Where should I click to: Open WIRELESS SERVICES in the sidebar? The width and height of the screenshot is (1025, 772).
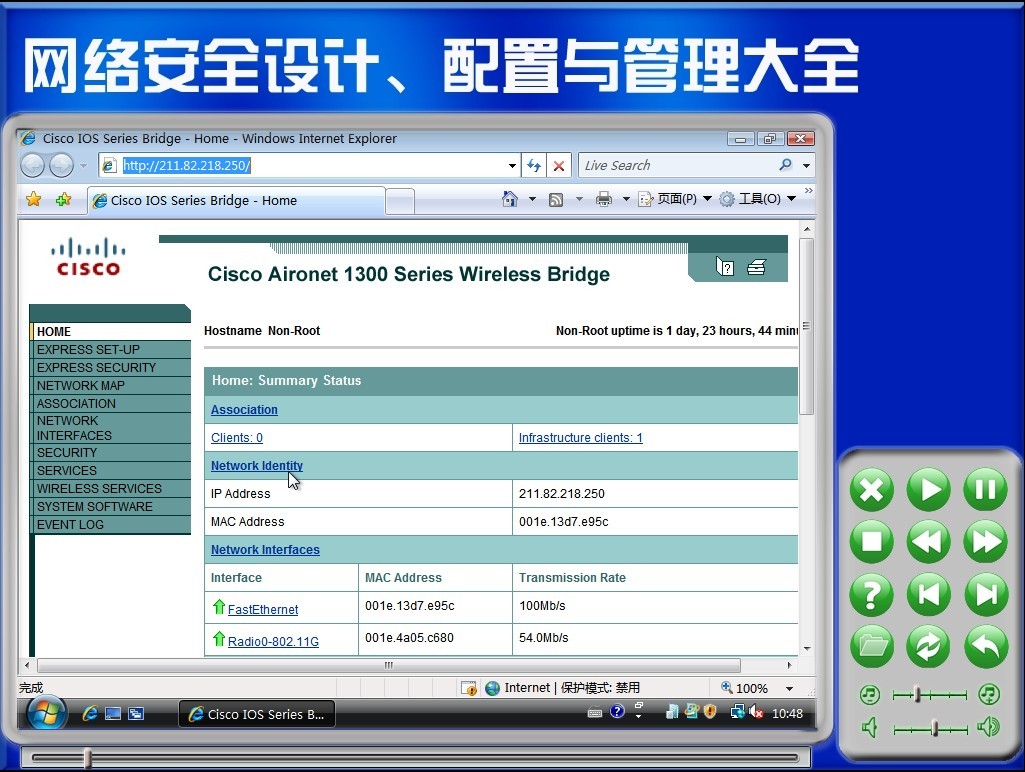110,488
